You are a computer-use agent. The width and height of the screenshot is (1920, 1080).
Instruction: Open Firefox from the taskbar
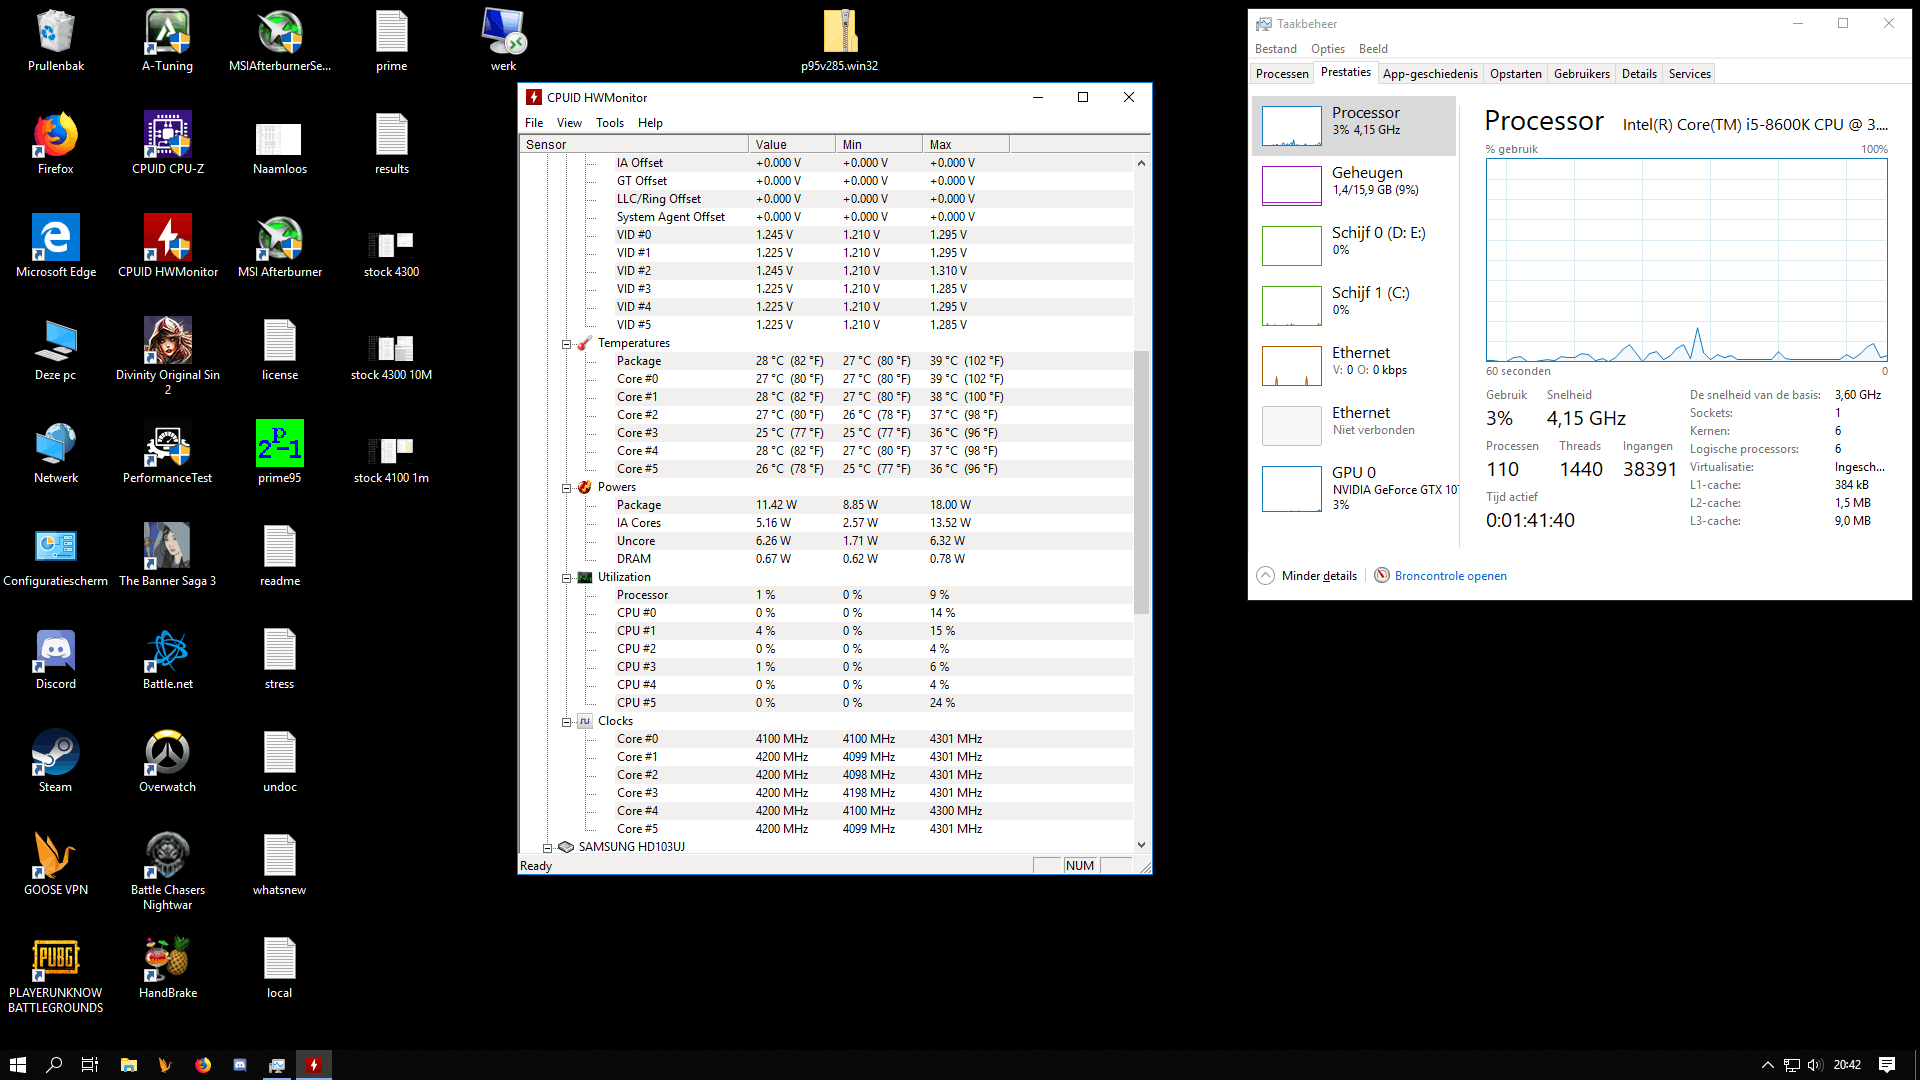[203, 1065]
